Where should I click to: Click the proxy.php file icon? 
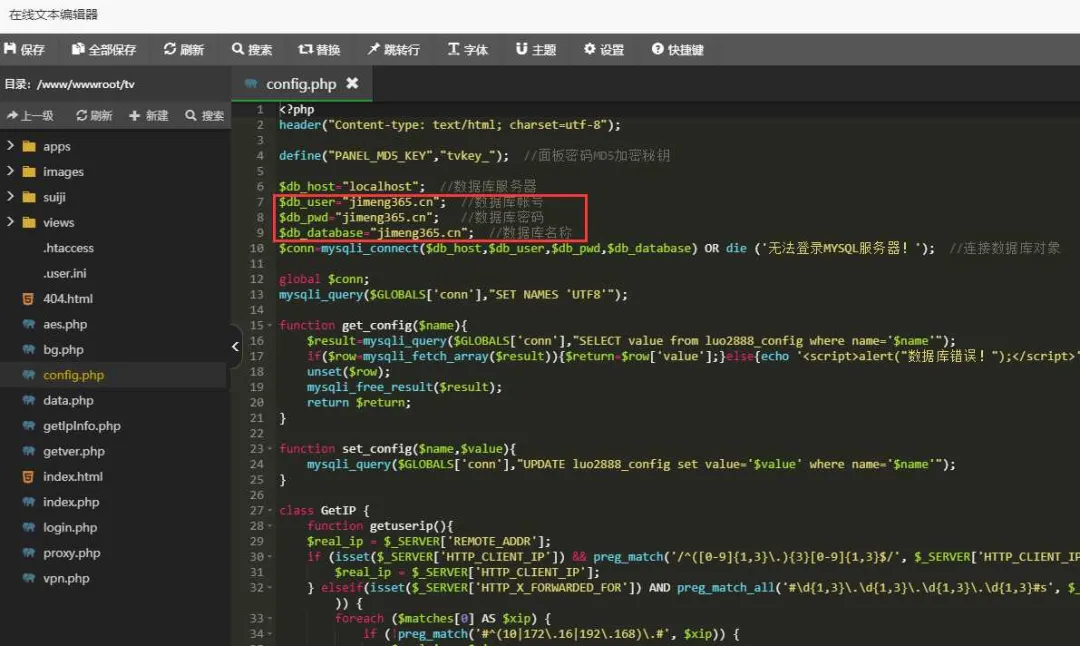28,553
